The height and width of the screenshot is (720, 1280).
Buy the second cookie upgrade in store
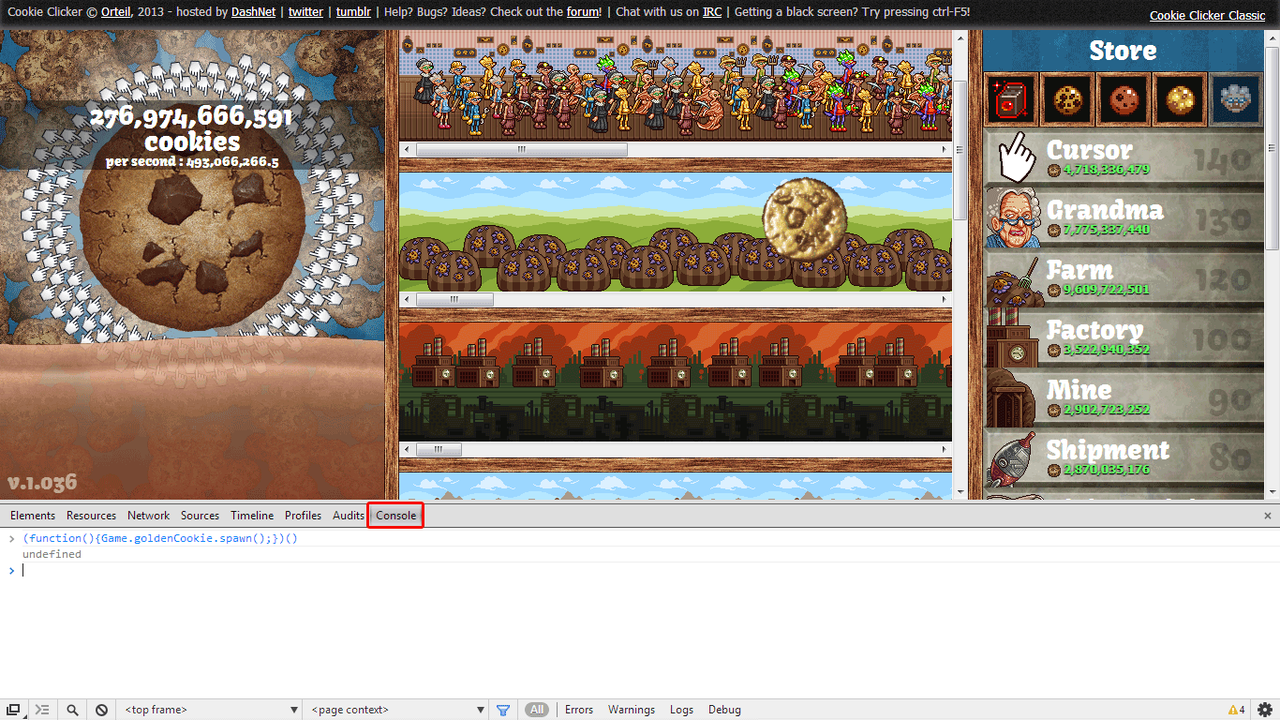(1067, 98)
